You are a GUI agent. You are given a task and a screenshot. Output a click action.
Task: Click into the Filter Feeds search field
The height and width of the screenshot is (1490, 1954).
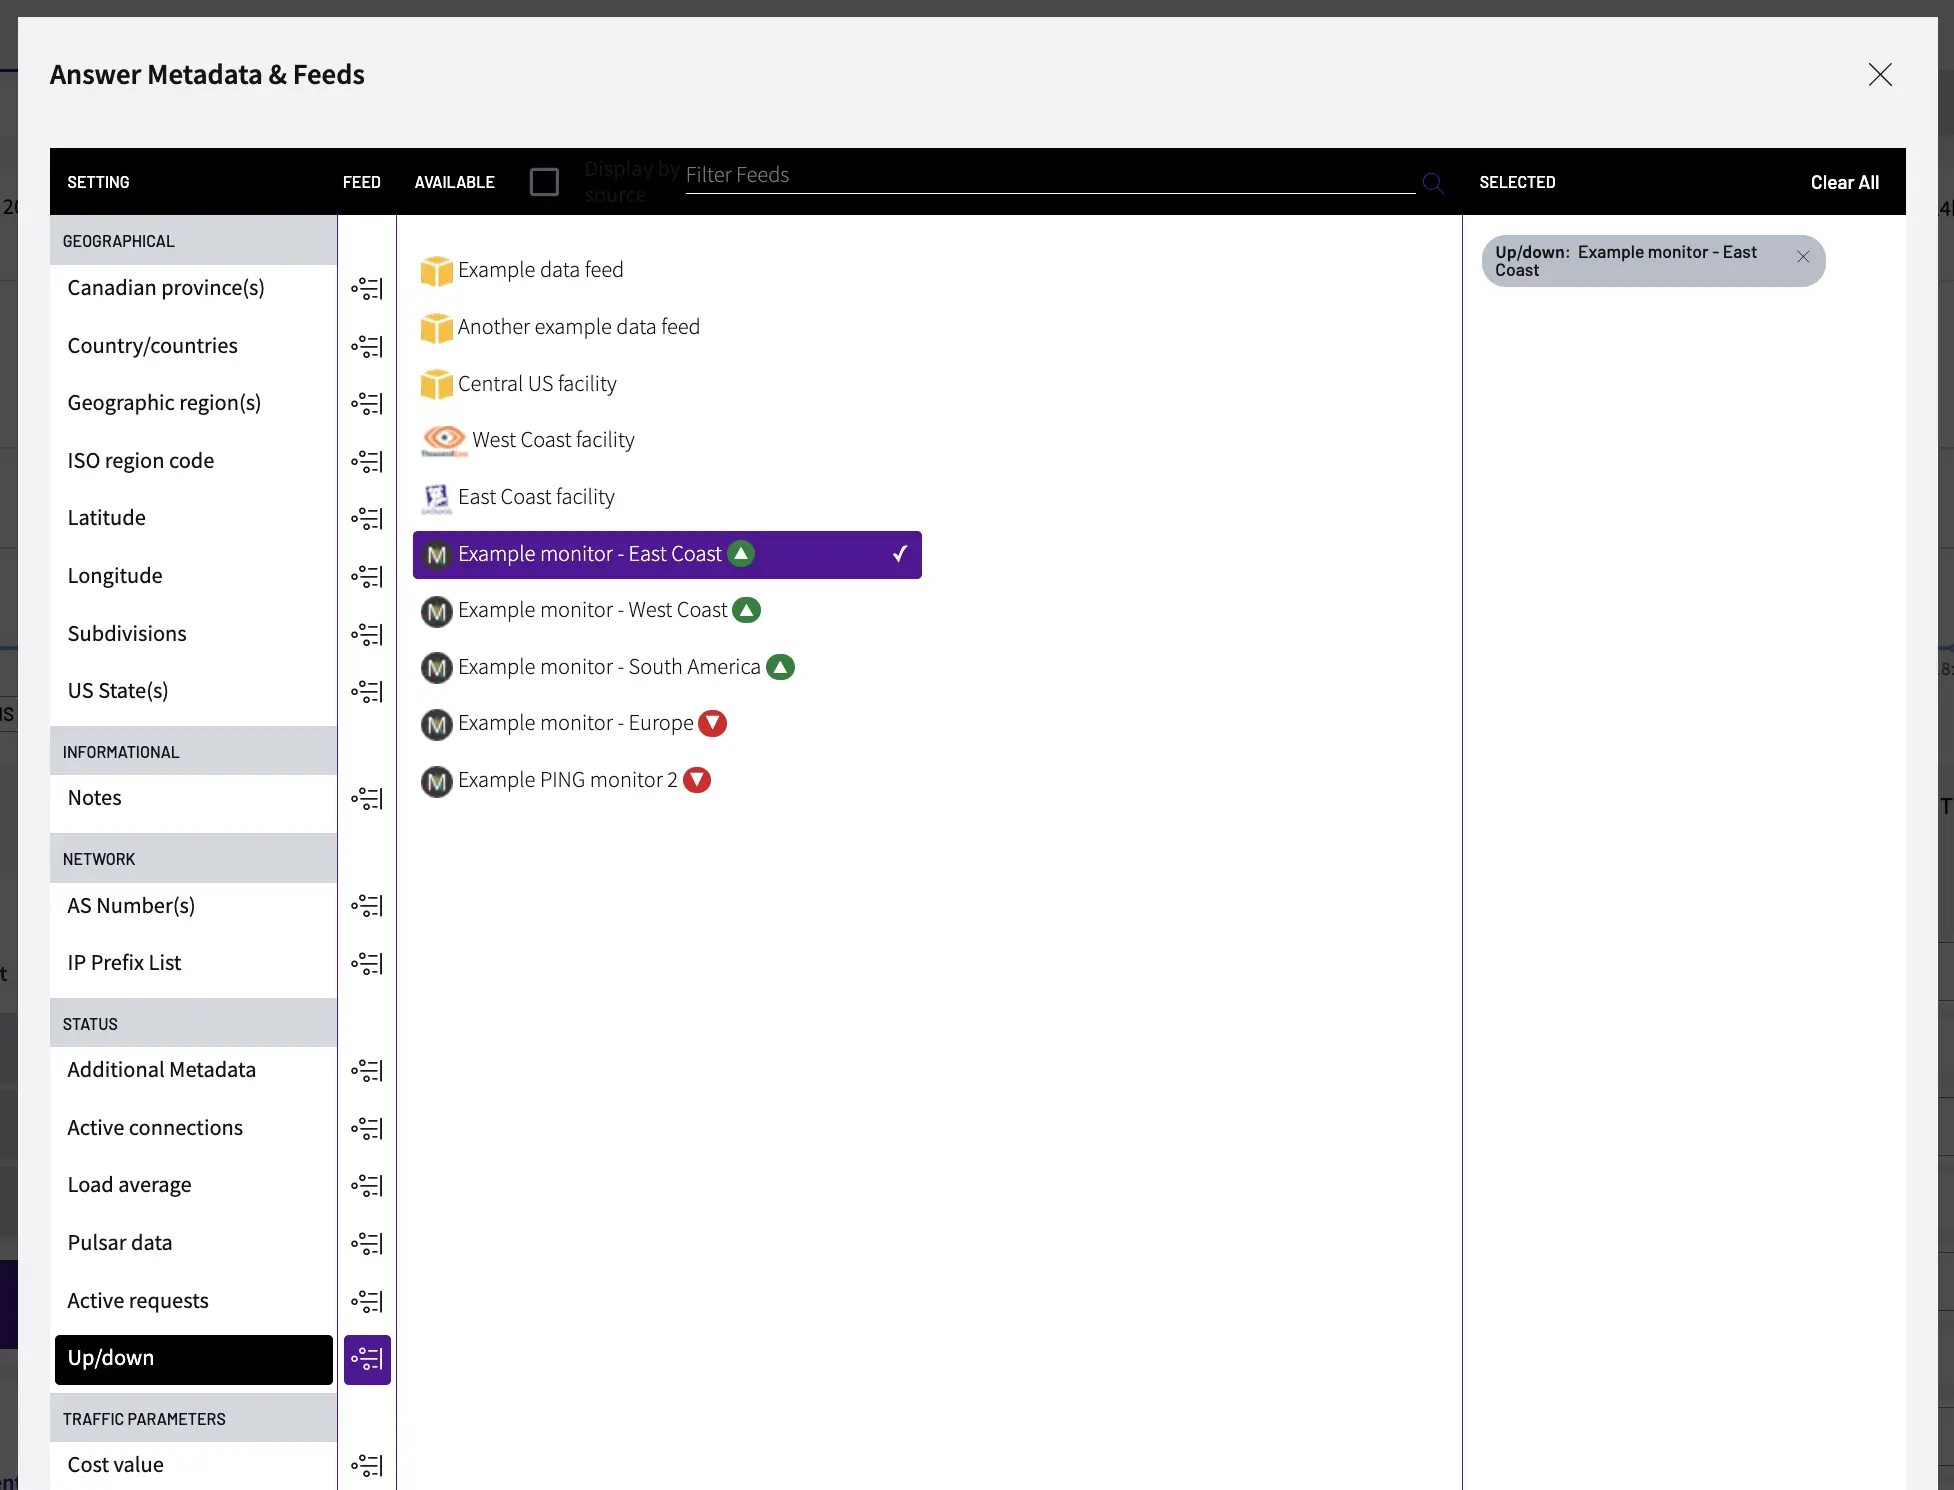pos(1050,176)
